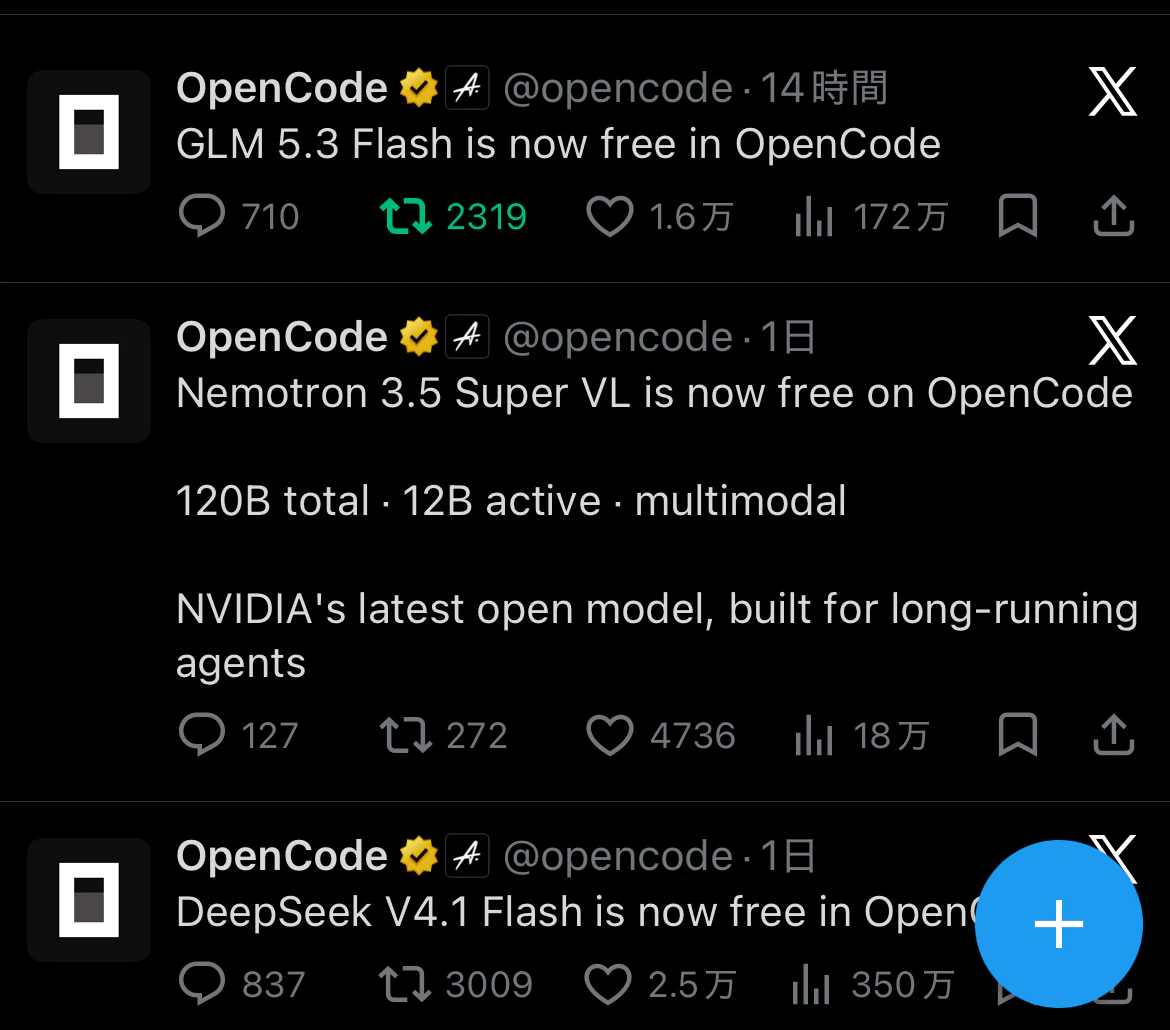Share the GLM 5.3 Flash post

click(x=1113, y=216)
